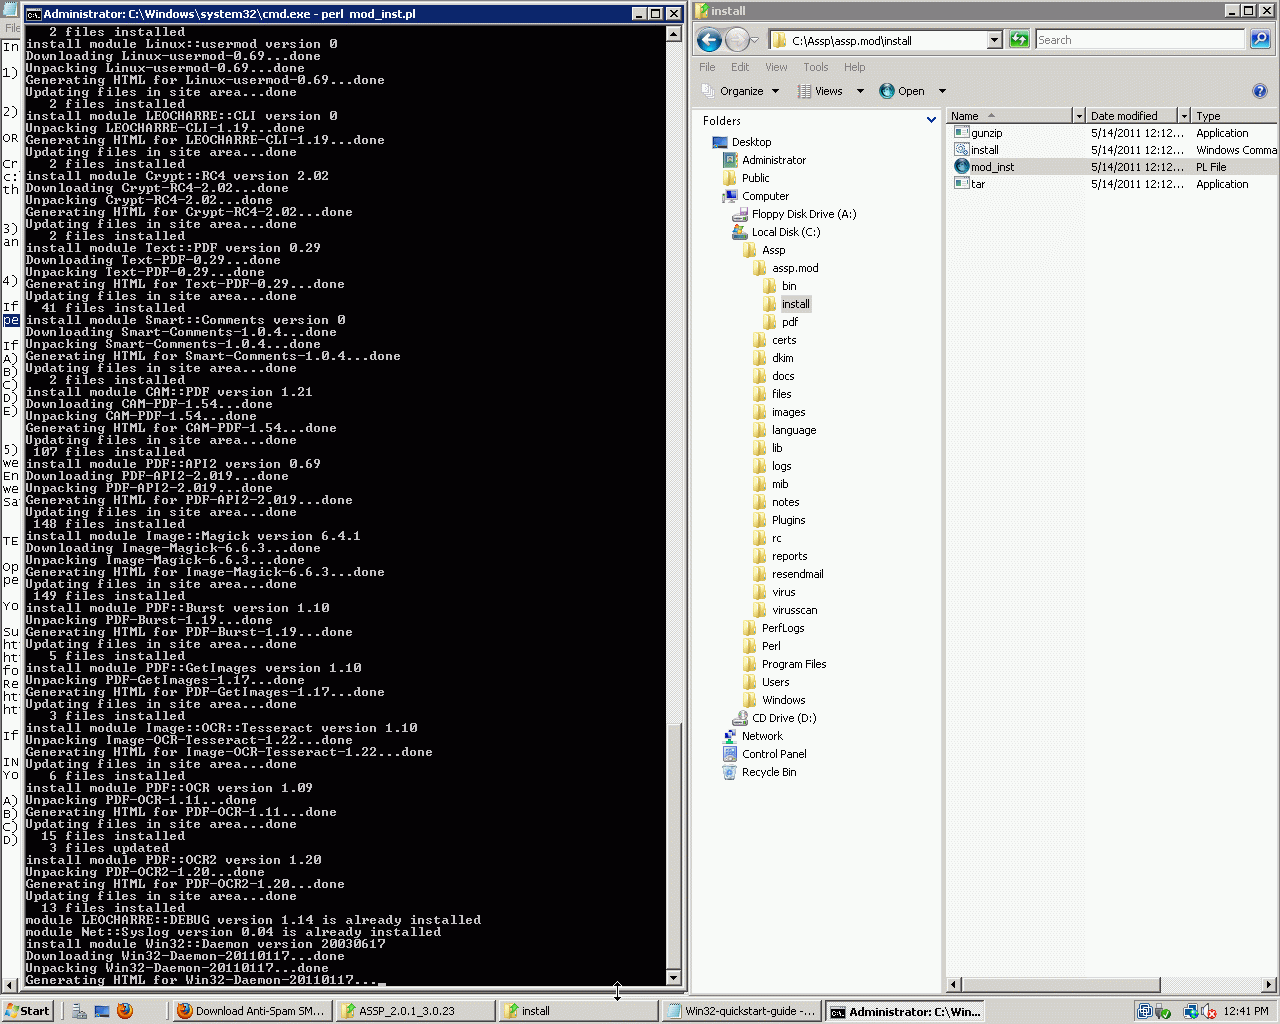Click the cmd window scrollbar down arrow
The height and width of the screenshot is (1024, 1280).
click(673, 978)
